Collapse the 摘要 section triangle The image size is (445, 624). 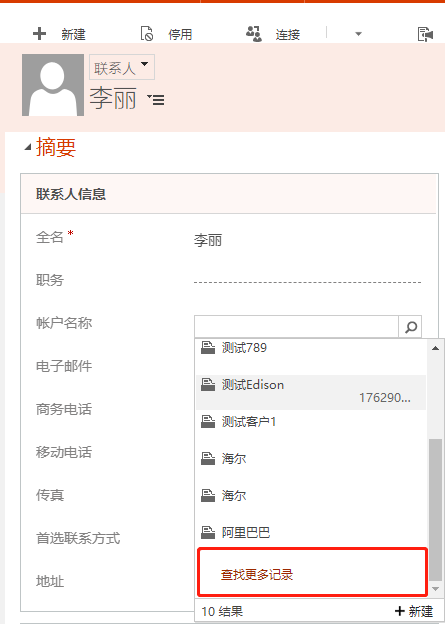27,148
